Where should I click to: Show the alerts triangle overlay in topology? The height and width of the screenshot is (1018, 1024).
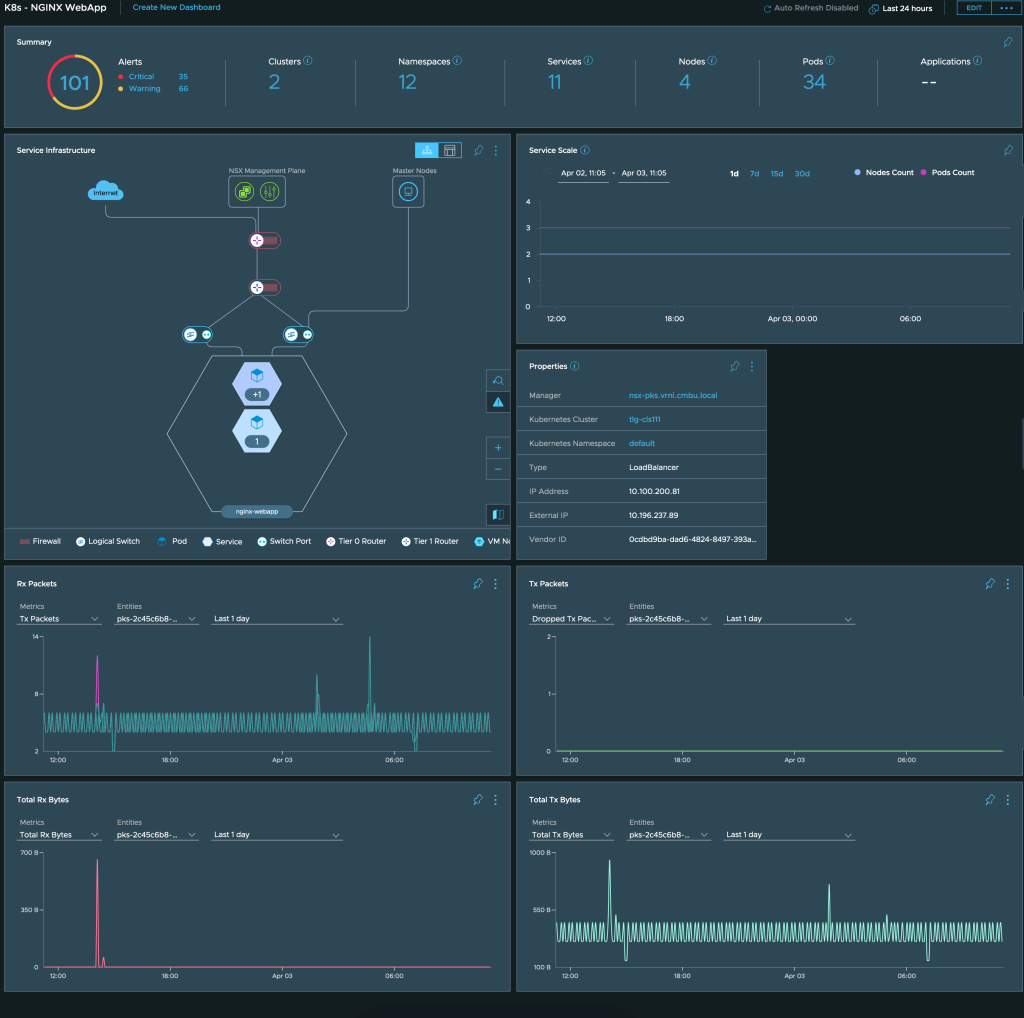pyautogui.click(x=498, y=402)
